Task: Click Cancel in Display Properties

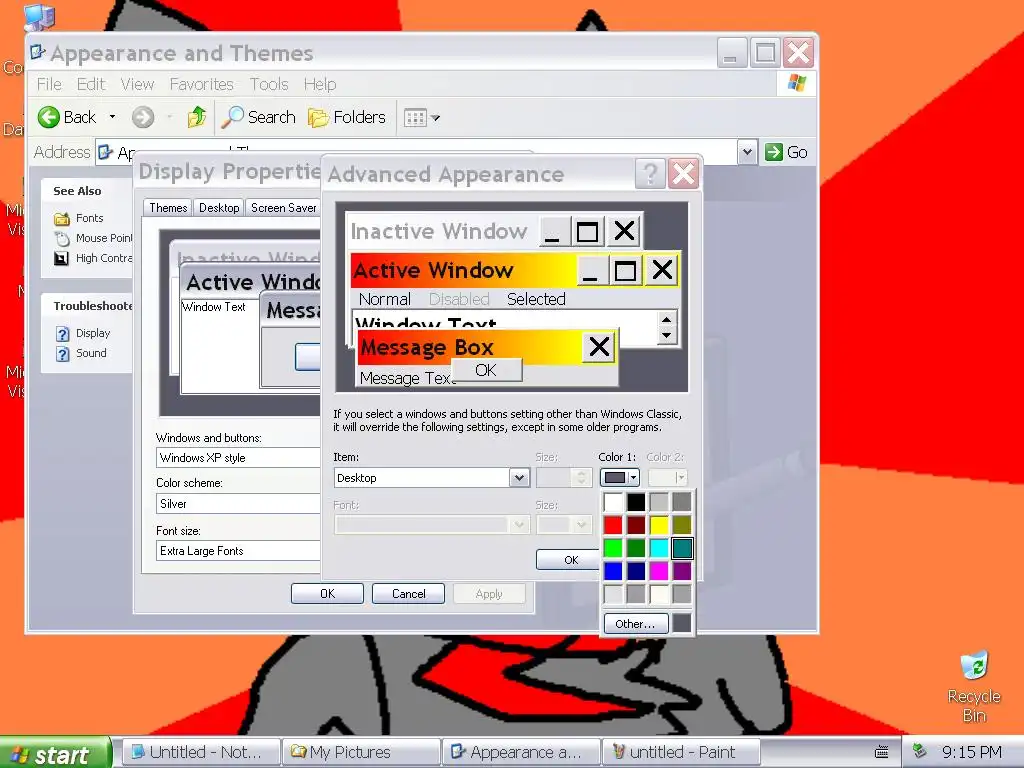Action: point(408,594)
